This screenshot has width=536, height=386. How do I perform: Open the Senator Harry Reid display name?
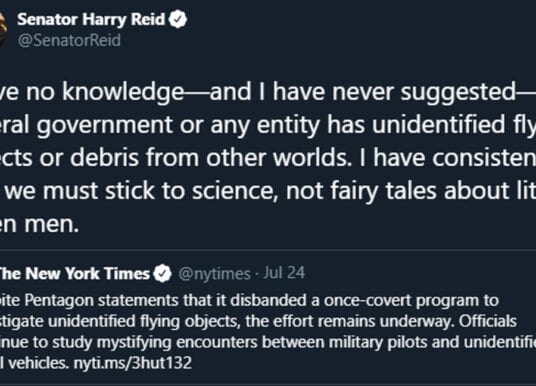tap(91, 19)
